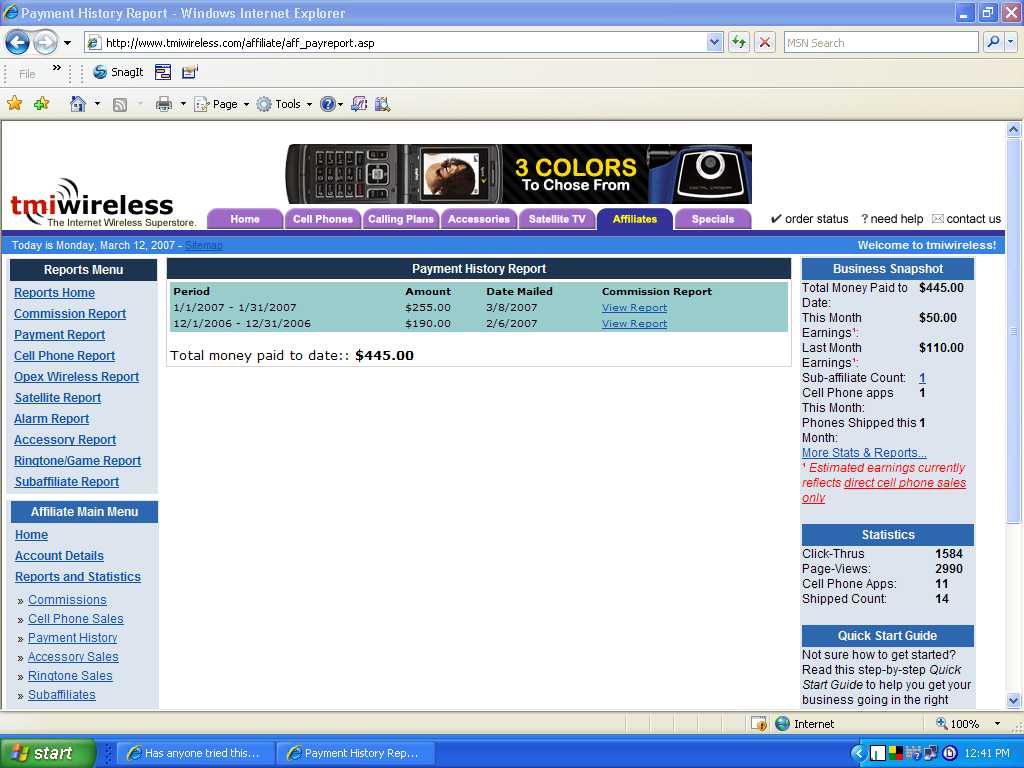This screenshot has width=1024, height=768.
Task: Open the File menu
Action: tap(27, 74)
